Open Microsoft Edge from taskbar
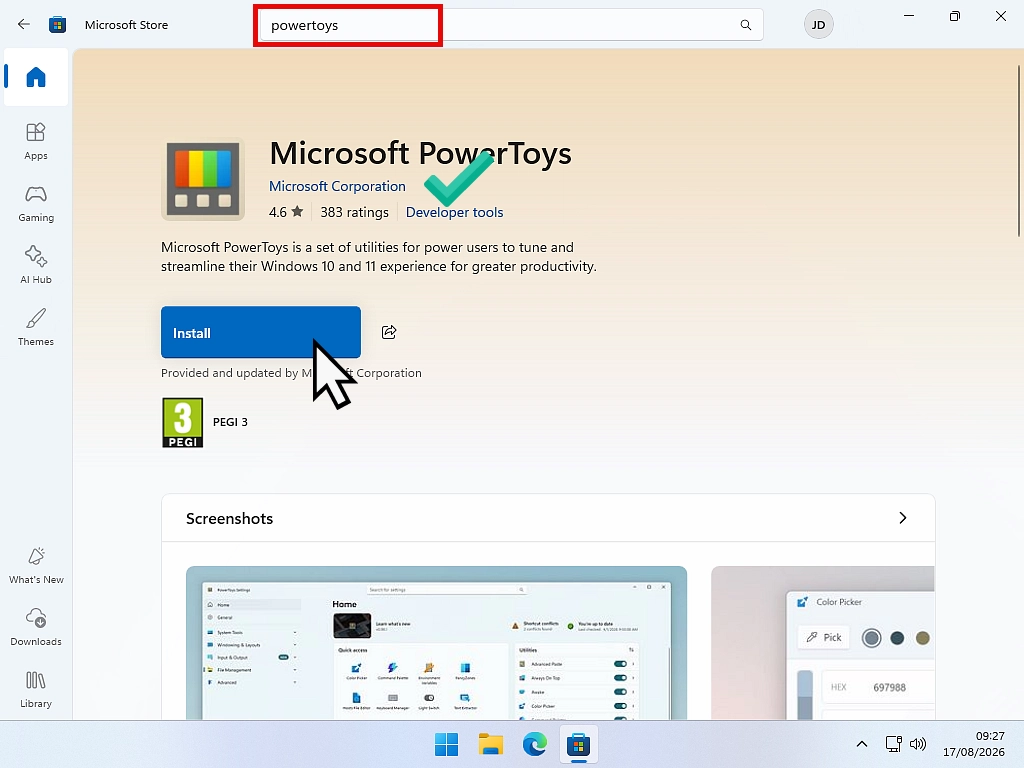1024x768 pixels. tap(534, 744)
